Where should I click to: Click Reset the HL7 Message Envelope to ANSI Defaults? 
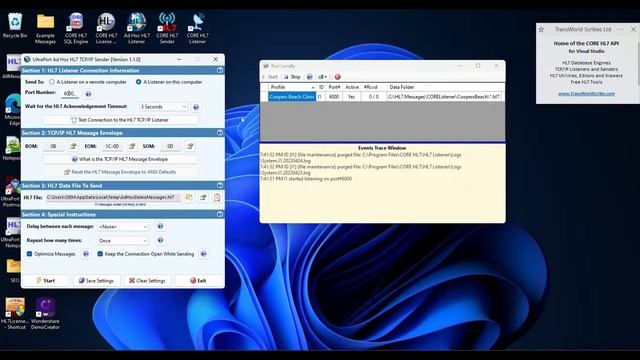120,172
